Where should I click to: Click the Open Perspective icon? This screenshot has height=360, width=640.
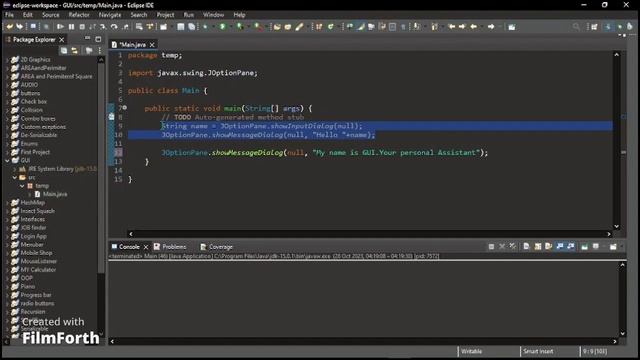coord(594,27)
